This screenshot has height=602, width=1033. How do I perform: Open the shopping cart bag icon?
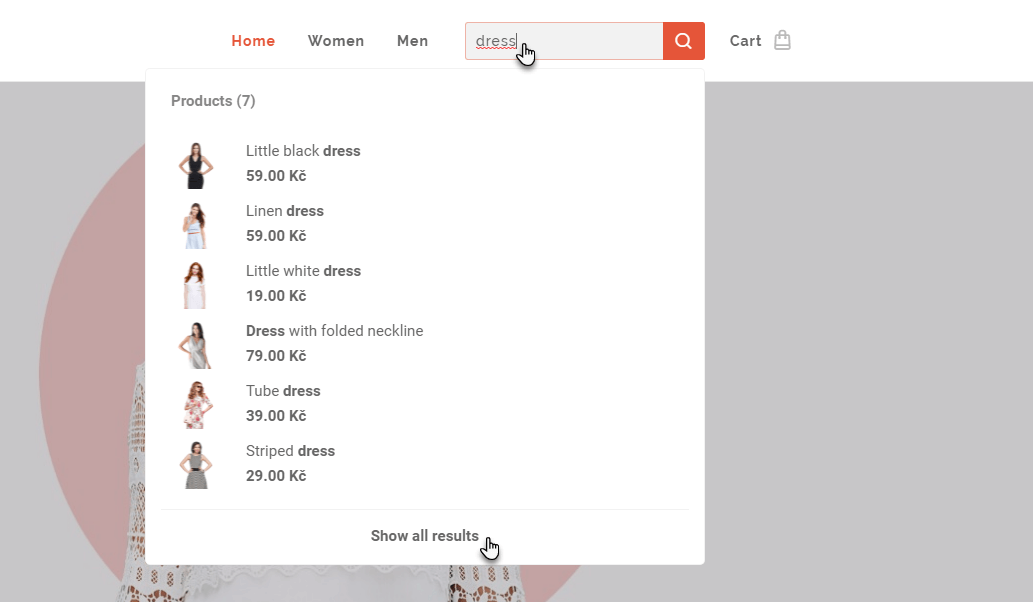782,41
